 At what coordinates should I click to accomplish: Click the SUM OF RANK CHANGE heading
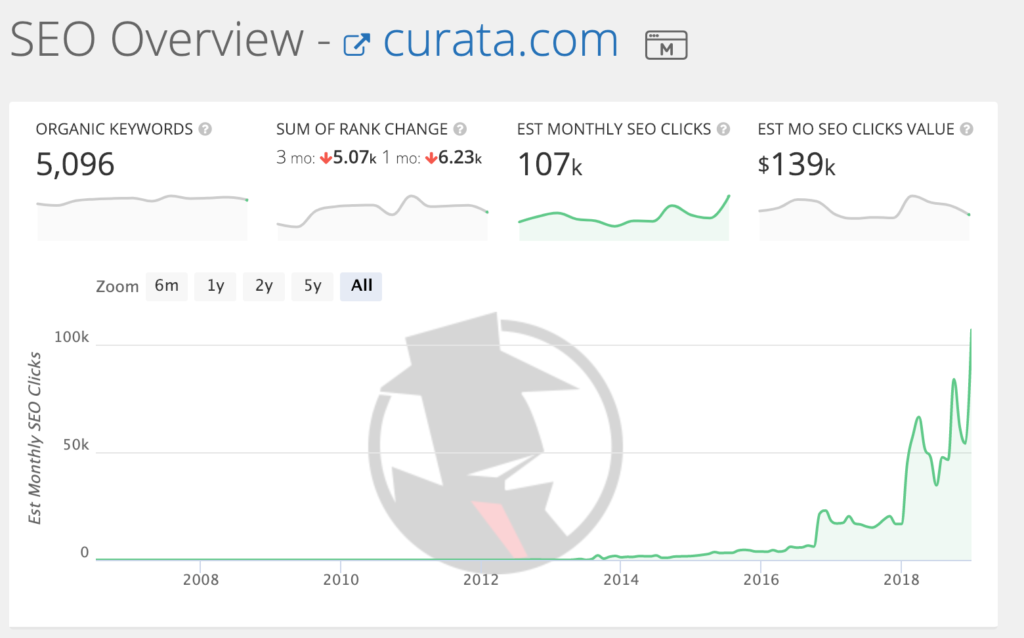click(362, 129)
